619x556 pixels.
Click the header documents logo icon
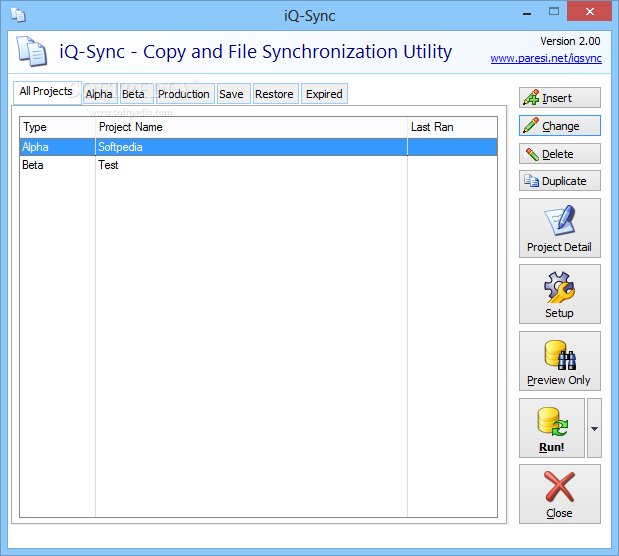[x=32, y=51]
